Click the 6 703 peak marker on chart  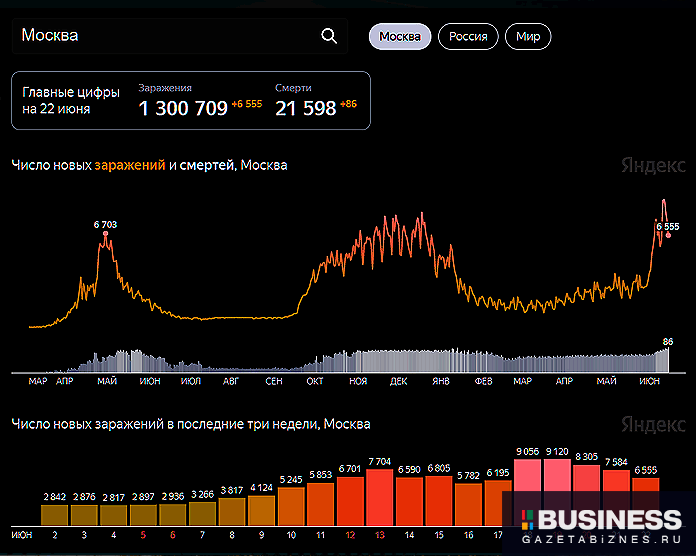point(105,233)
